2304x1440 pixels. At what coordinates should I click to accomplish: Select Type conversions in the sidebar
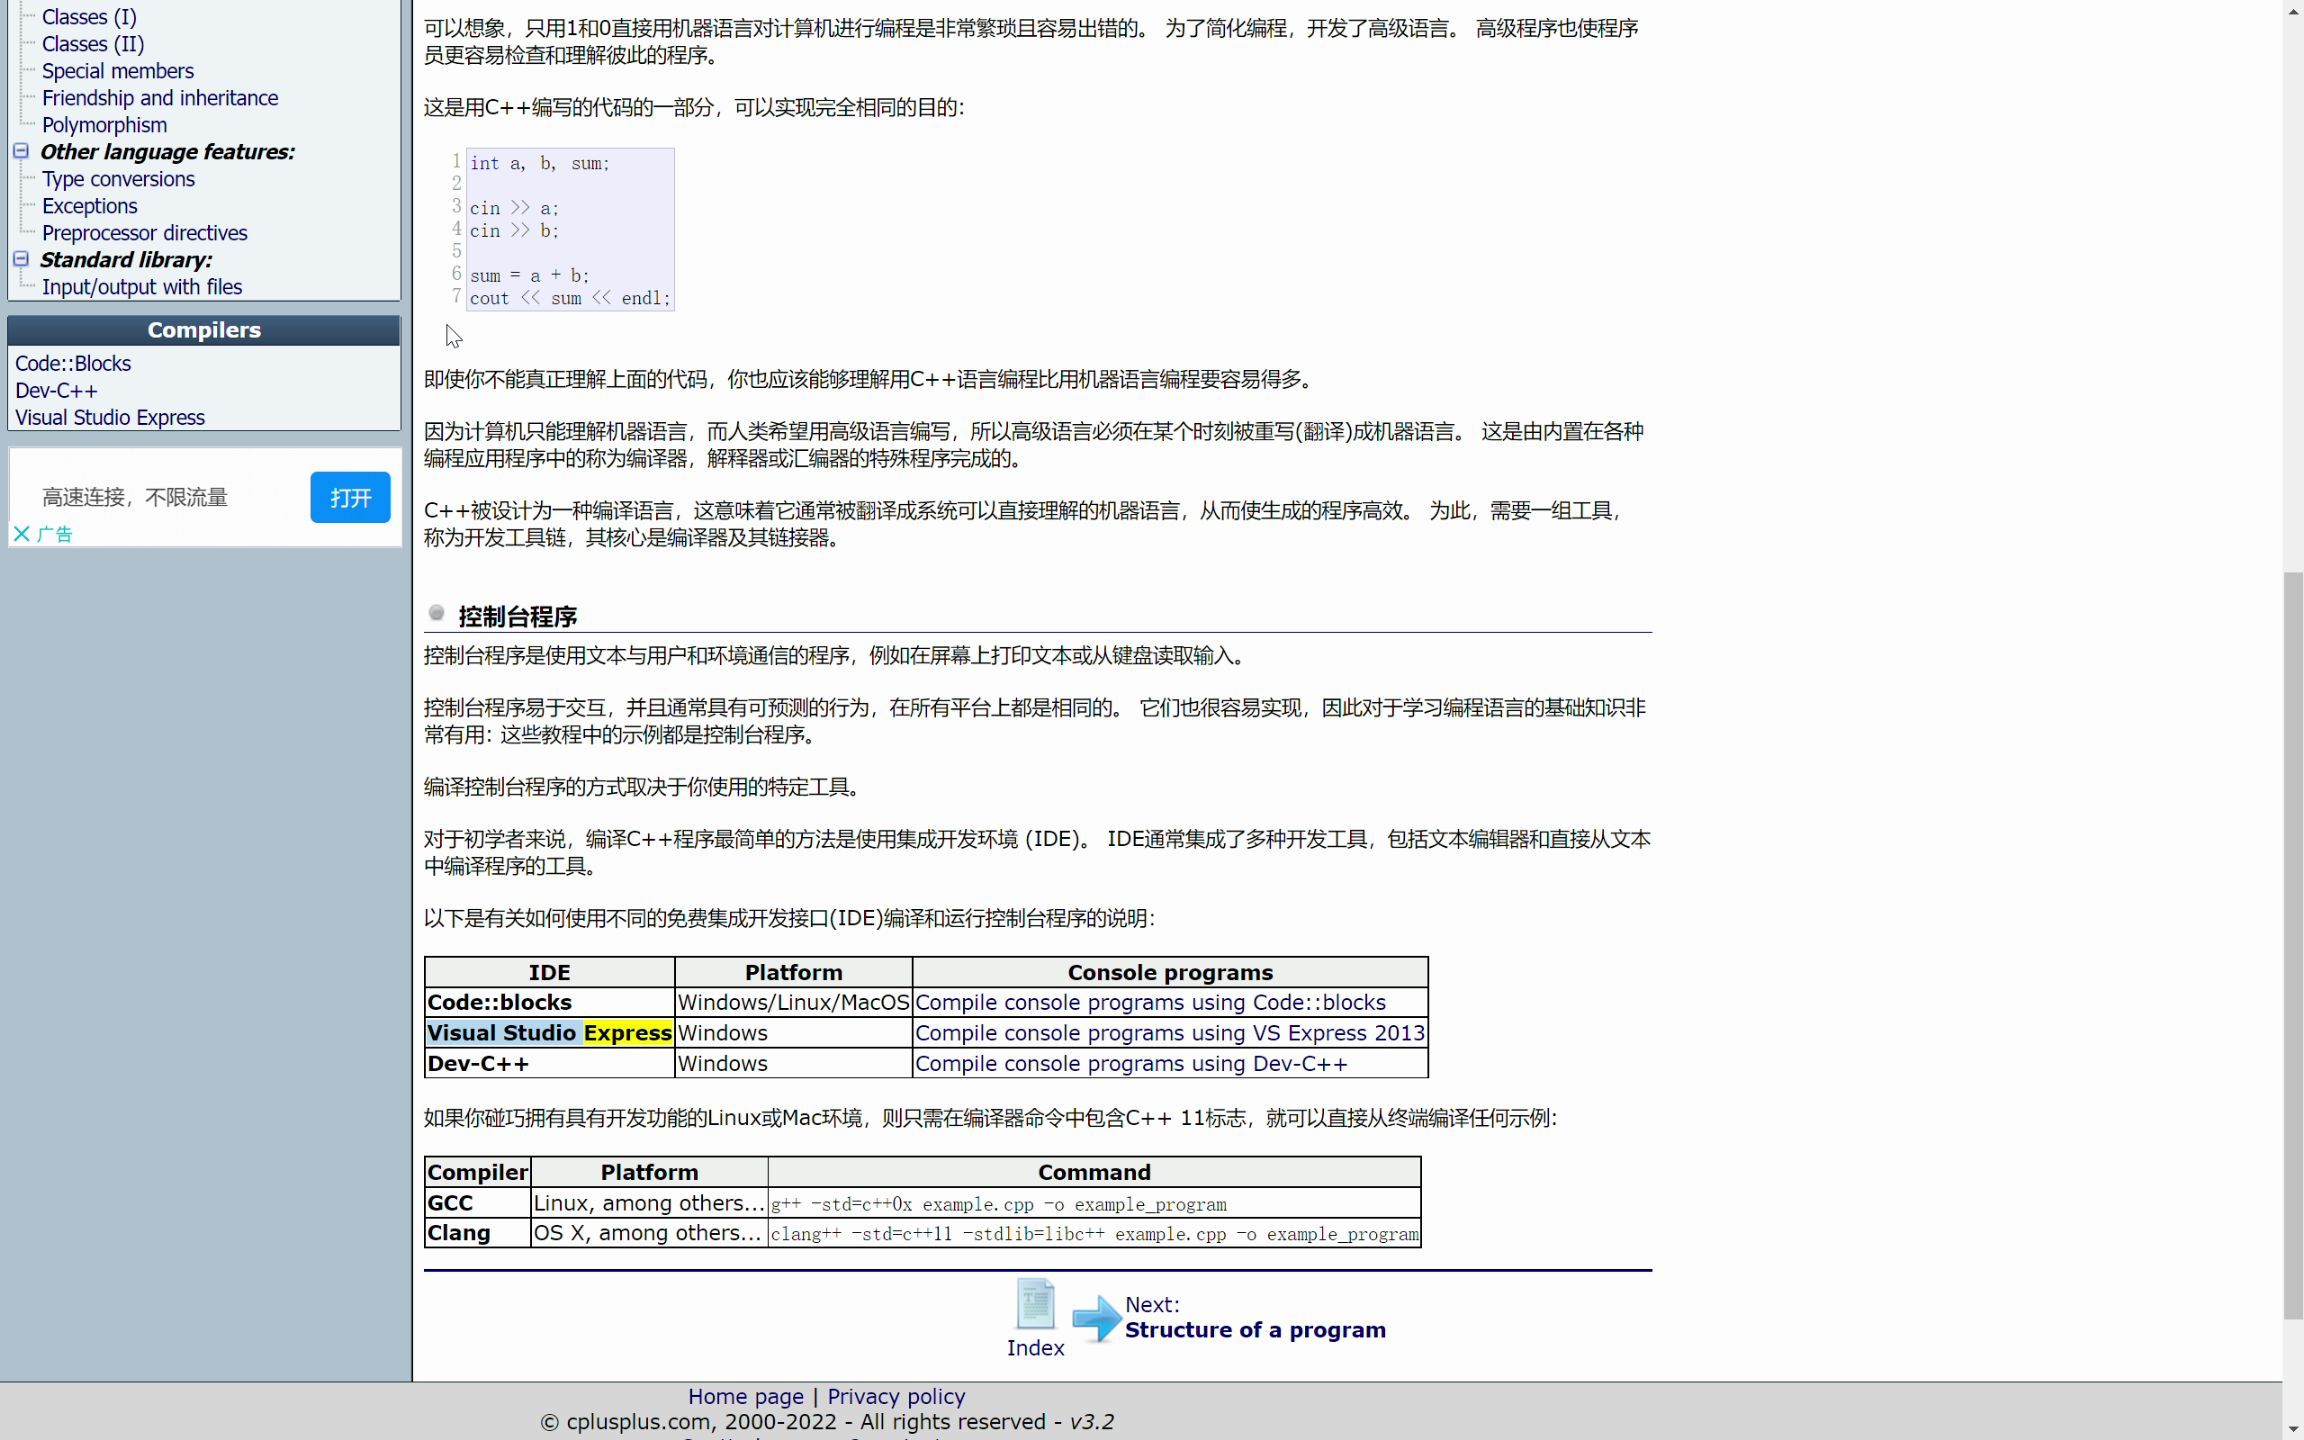118,179
